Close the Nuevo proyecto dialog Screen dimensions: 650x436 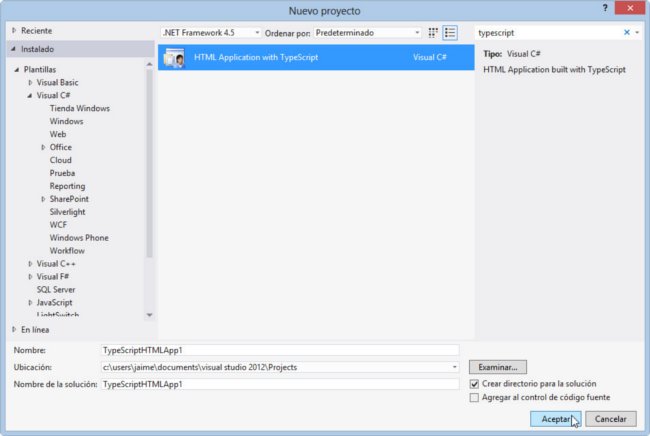tap(630, 8)
